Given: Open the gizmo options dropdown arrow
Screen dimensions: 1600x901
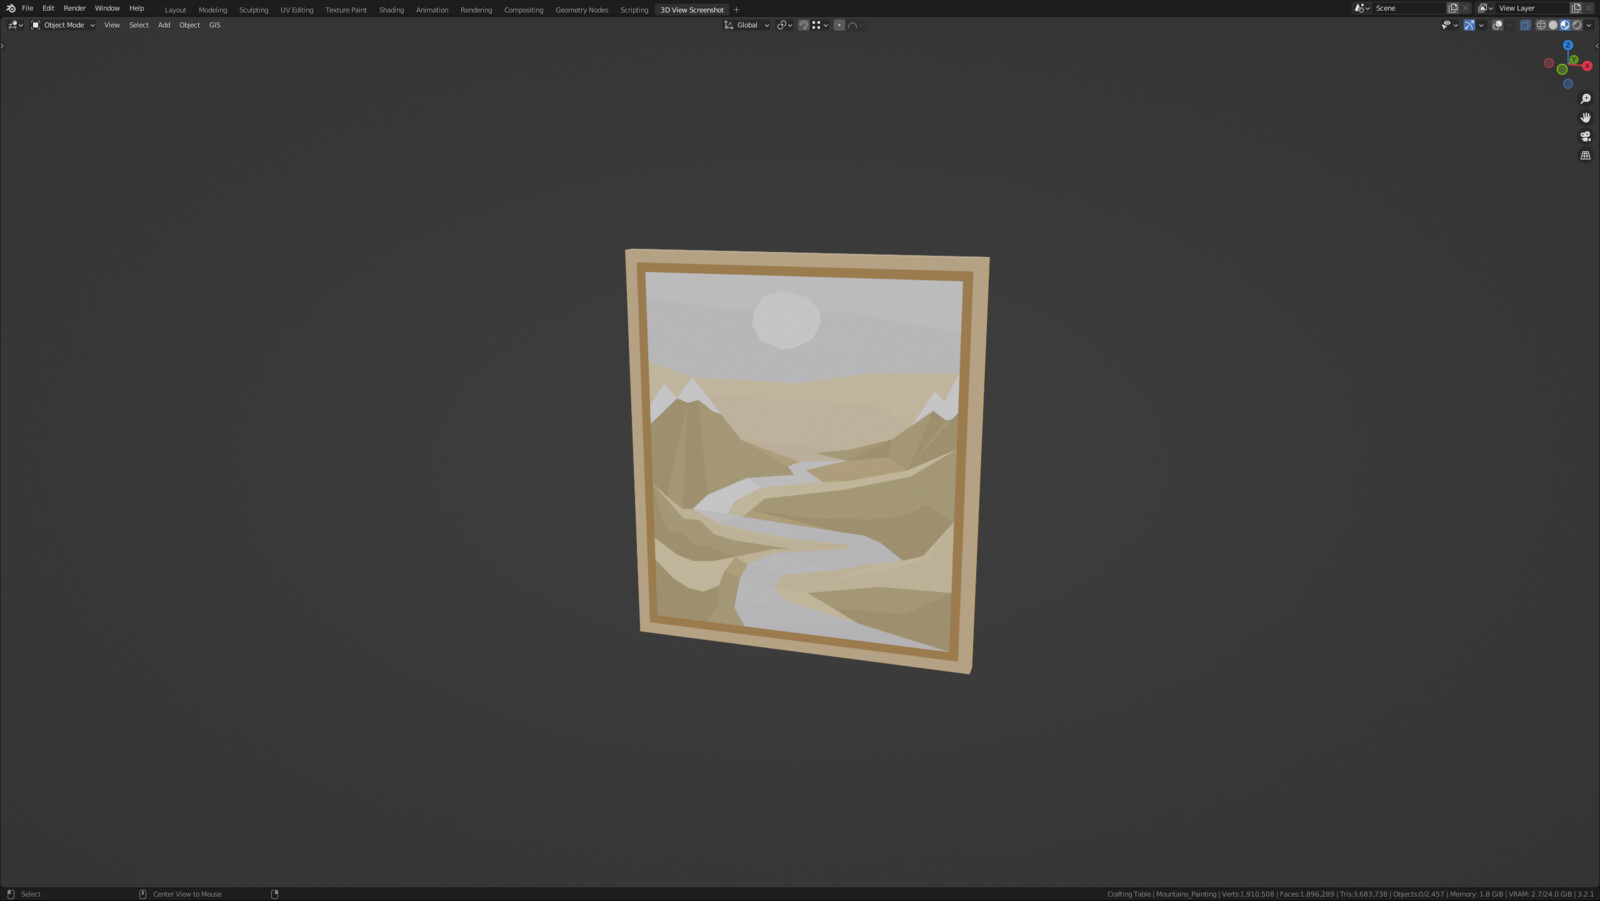Looking at the screenshot, I should coord(1481,25).
